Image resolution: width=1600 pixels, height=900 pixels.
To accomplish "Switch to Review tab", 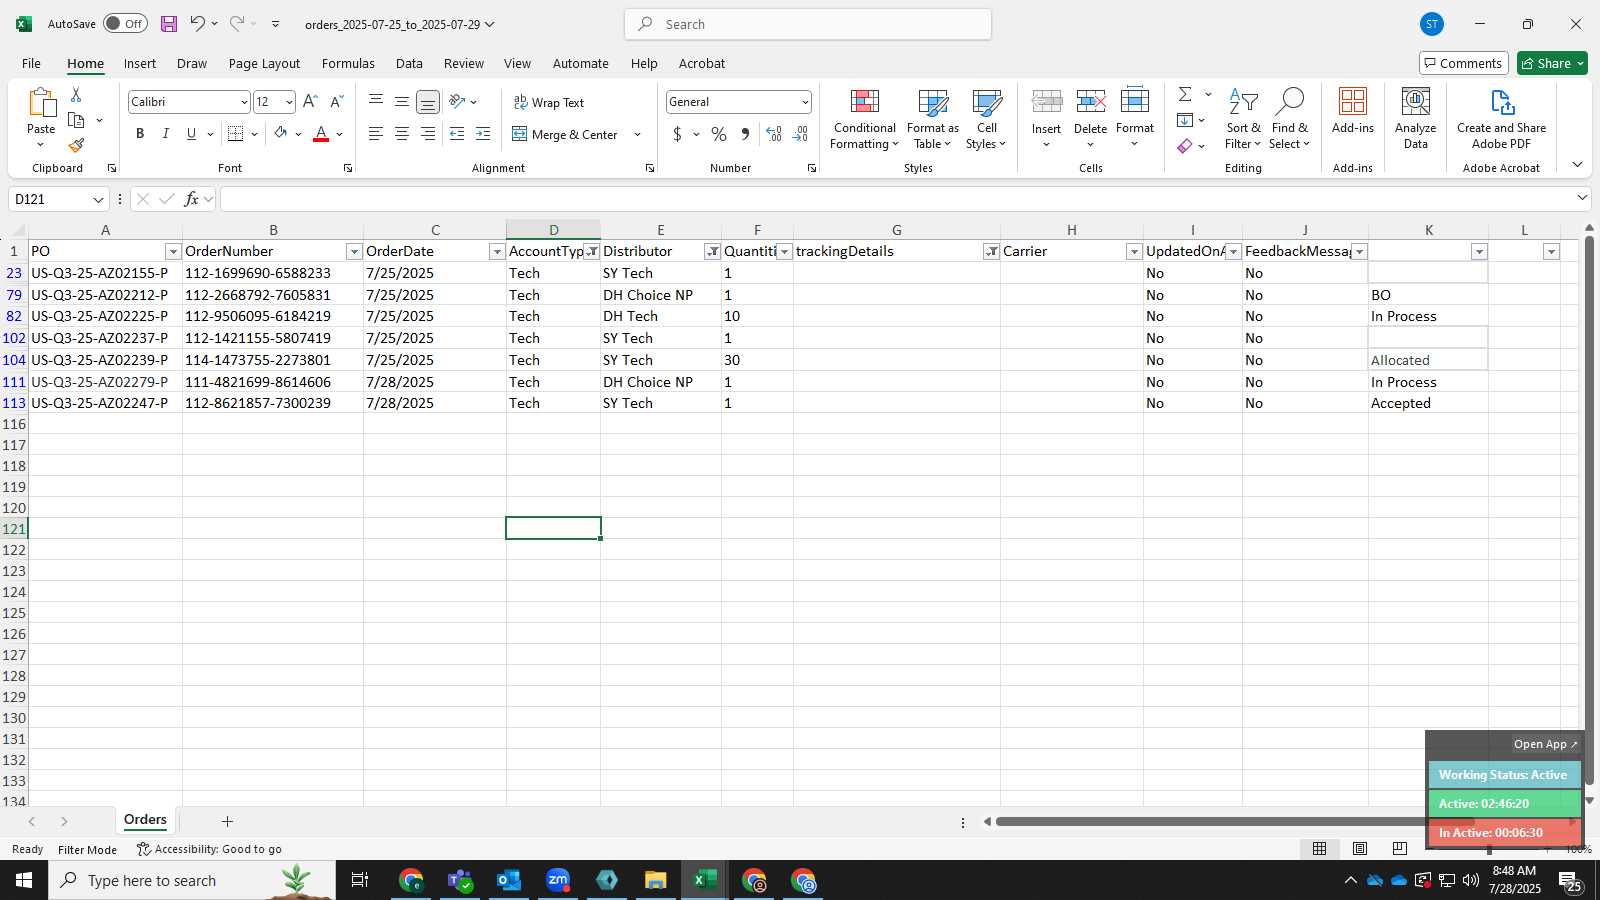I will click(464, 63).
